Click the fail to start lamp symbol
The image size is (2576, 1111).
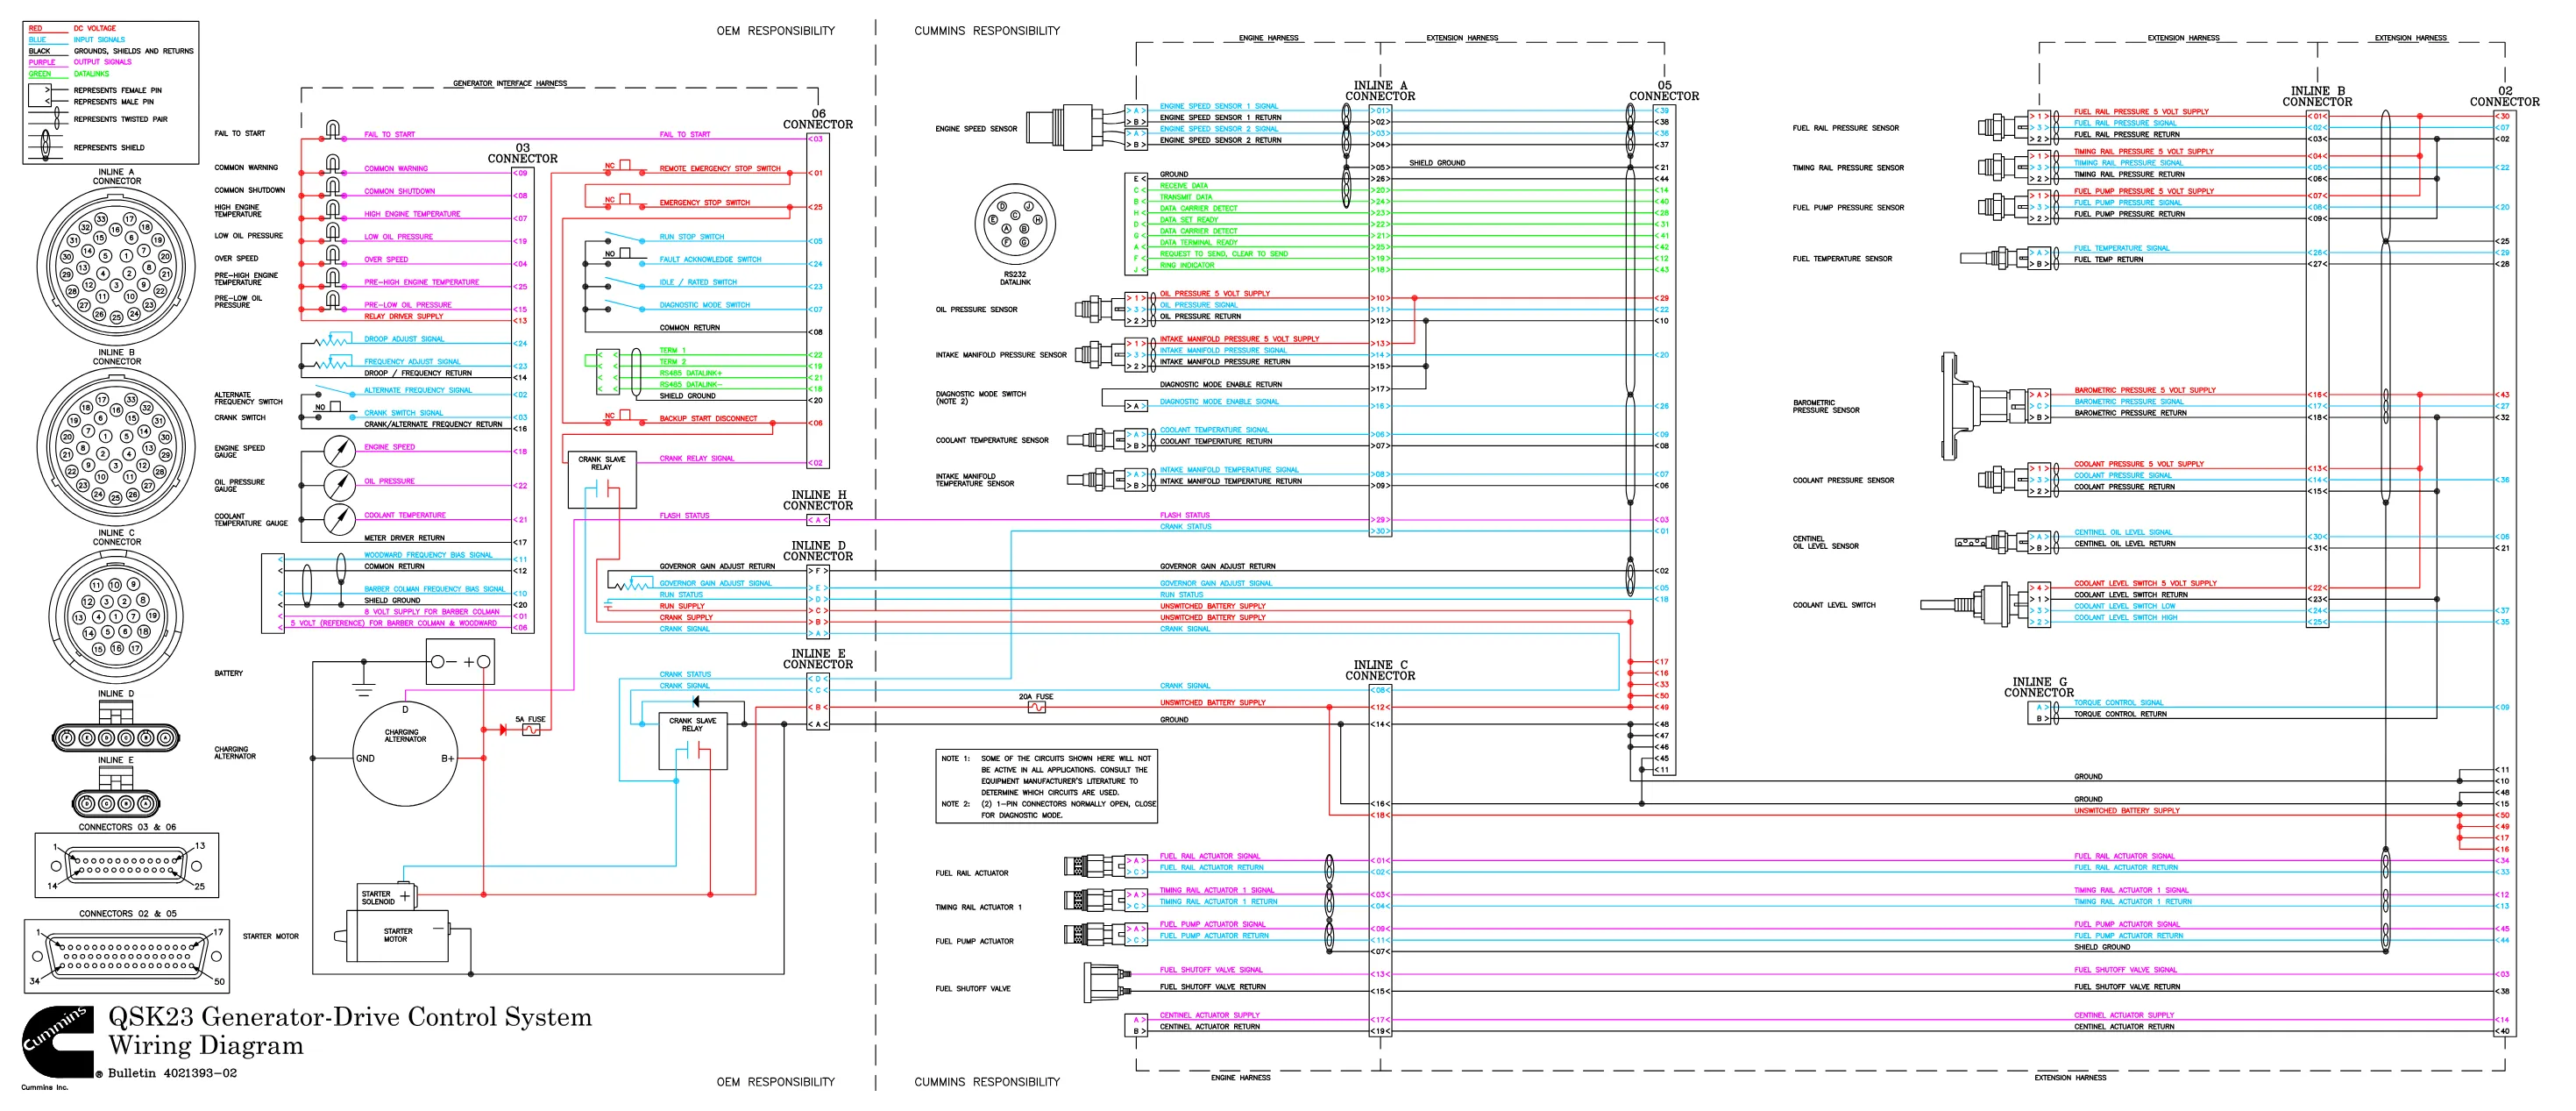coord(333,130)
